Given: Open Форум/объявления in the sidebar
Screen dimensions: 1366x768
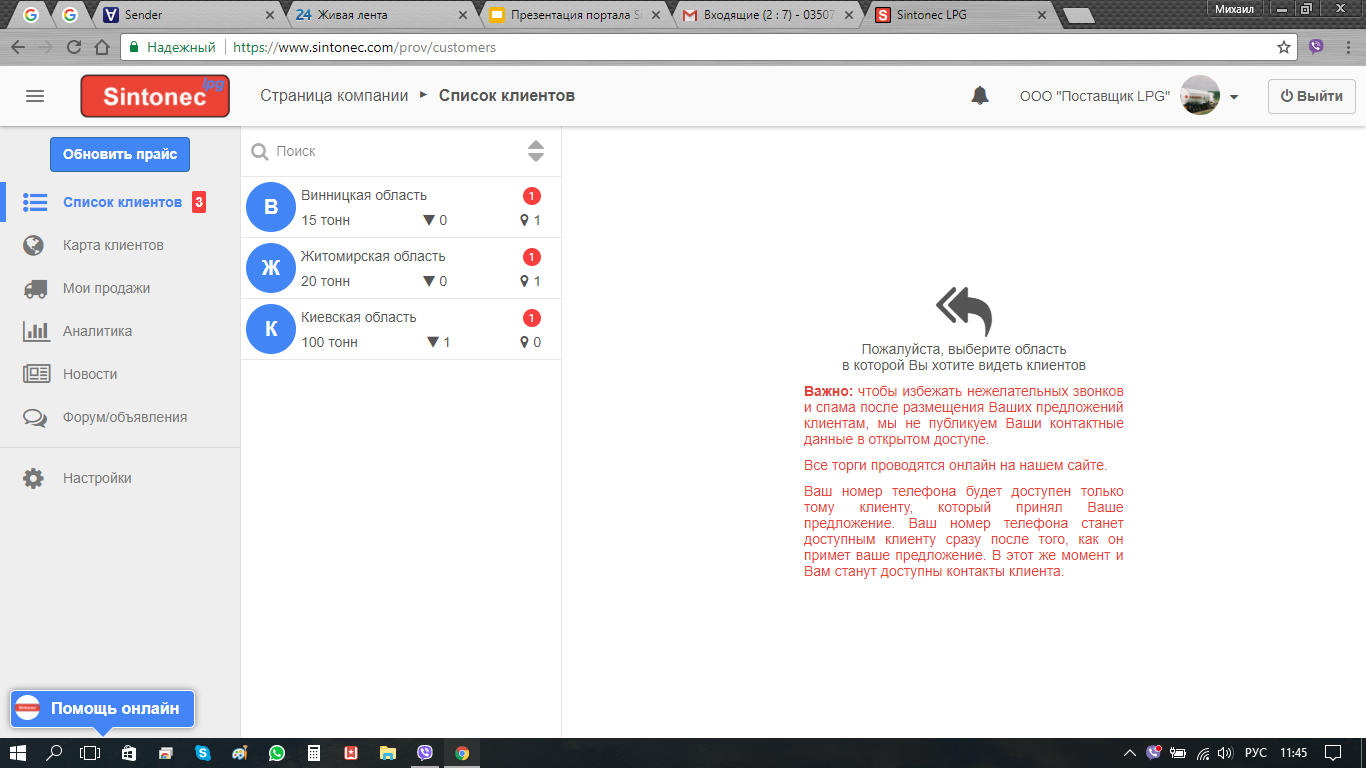Looking at the screenshot, I should 124,417.
